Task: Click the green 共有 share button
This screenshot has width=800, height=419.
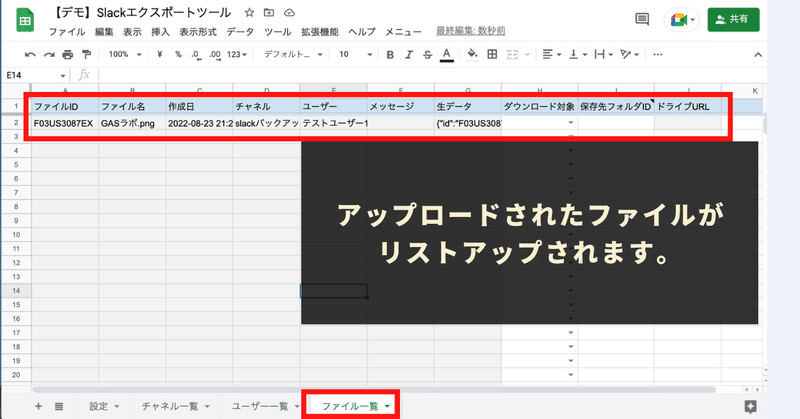Action: click(733, 19)
